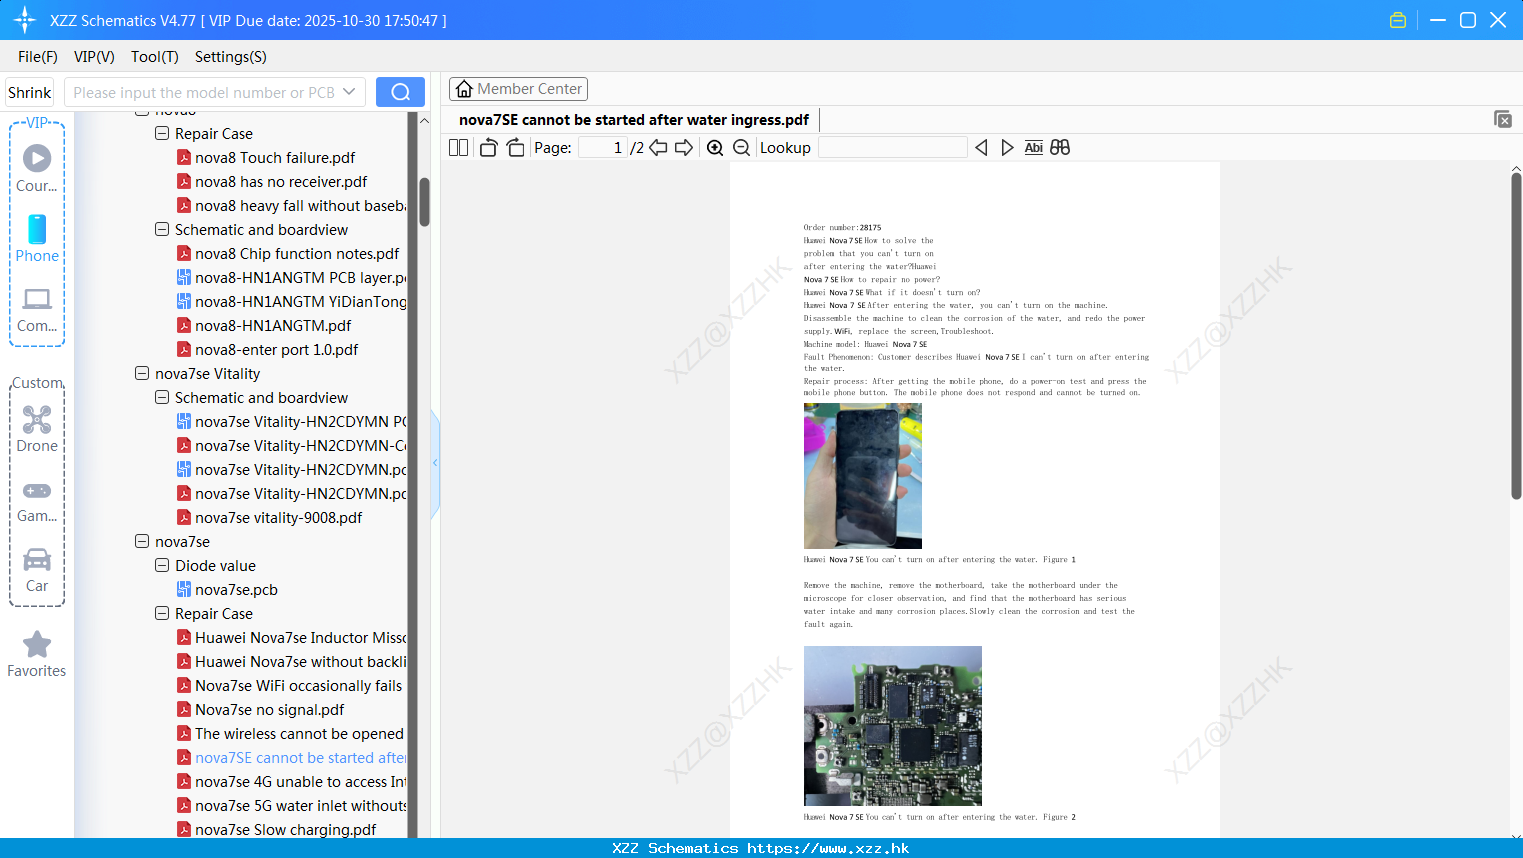Open the model number dropdown arrow

349,92
